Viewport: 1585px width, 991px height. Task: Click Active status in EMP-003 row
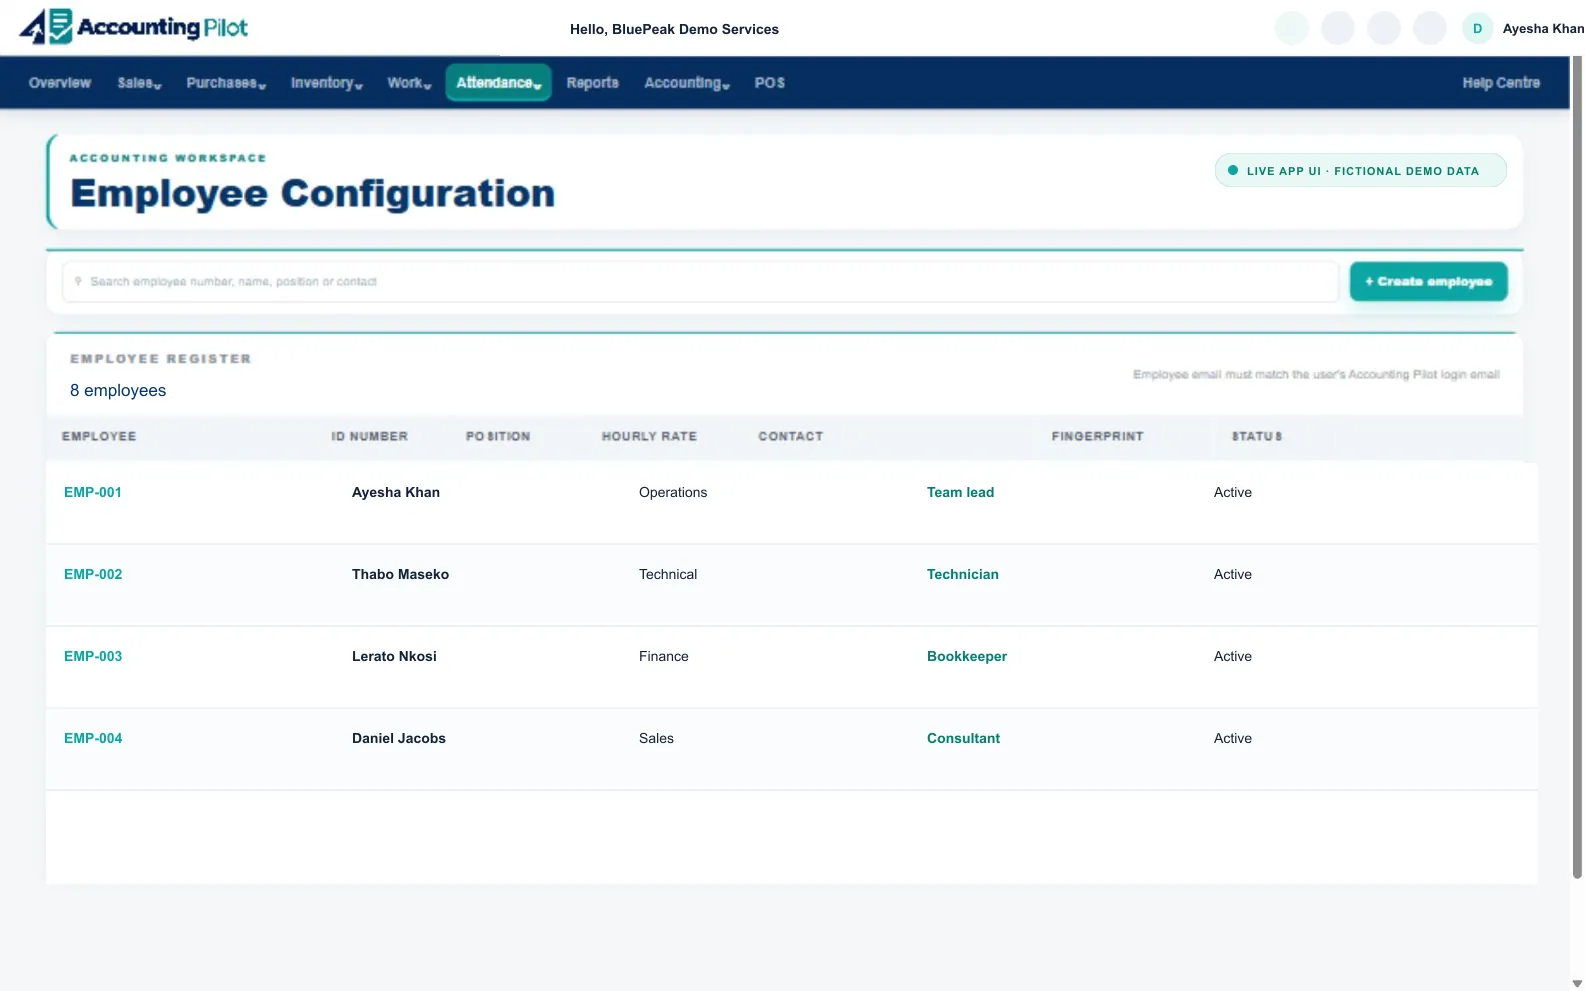click(1233, 656)
